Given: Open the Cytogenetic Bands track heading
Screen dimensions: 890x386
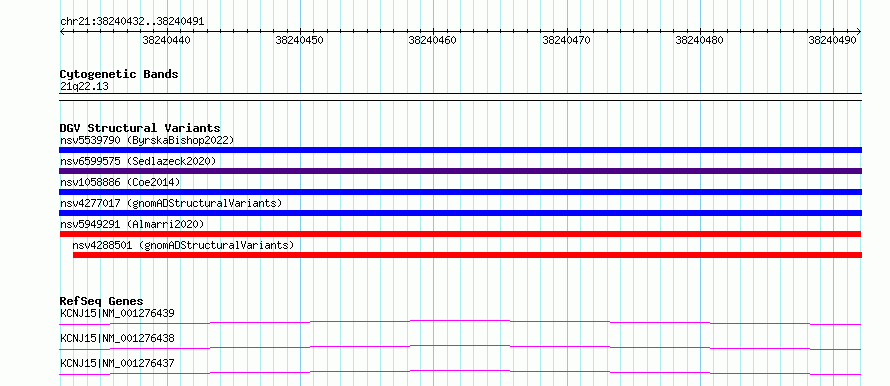Looking at the screenshot, I should pos(119,74).
